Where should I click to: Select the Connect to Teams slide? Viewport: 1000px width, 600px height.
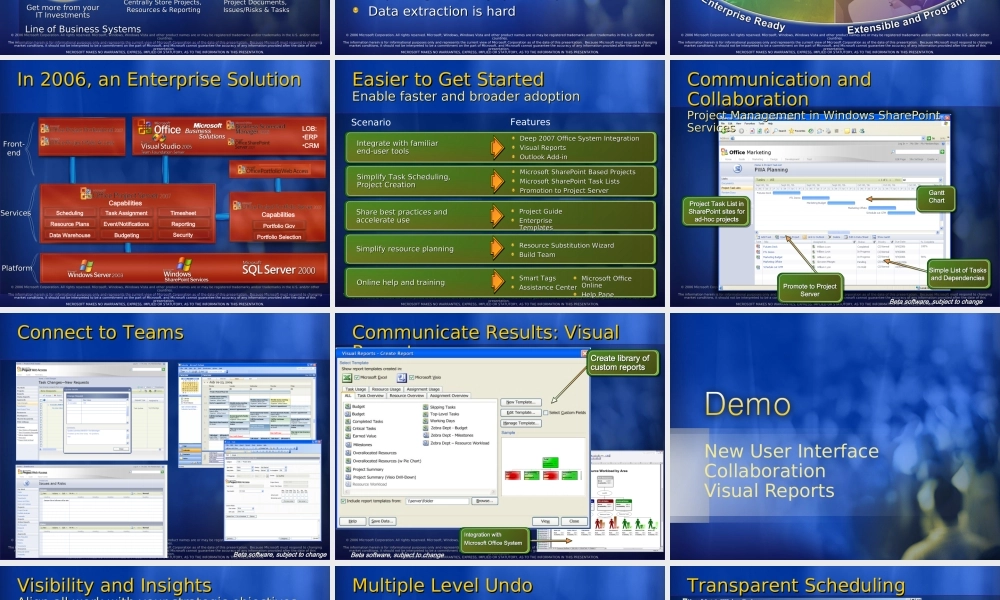coord(165,435)
